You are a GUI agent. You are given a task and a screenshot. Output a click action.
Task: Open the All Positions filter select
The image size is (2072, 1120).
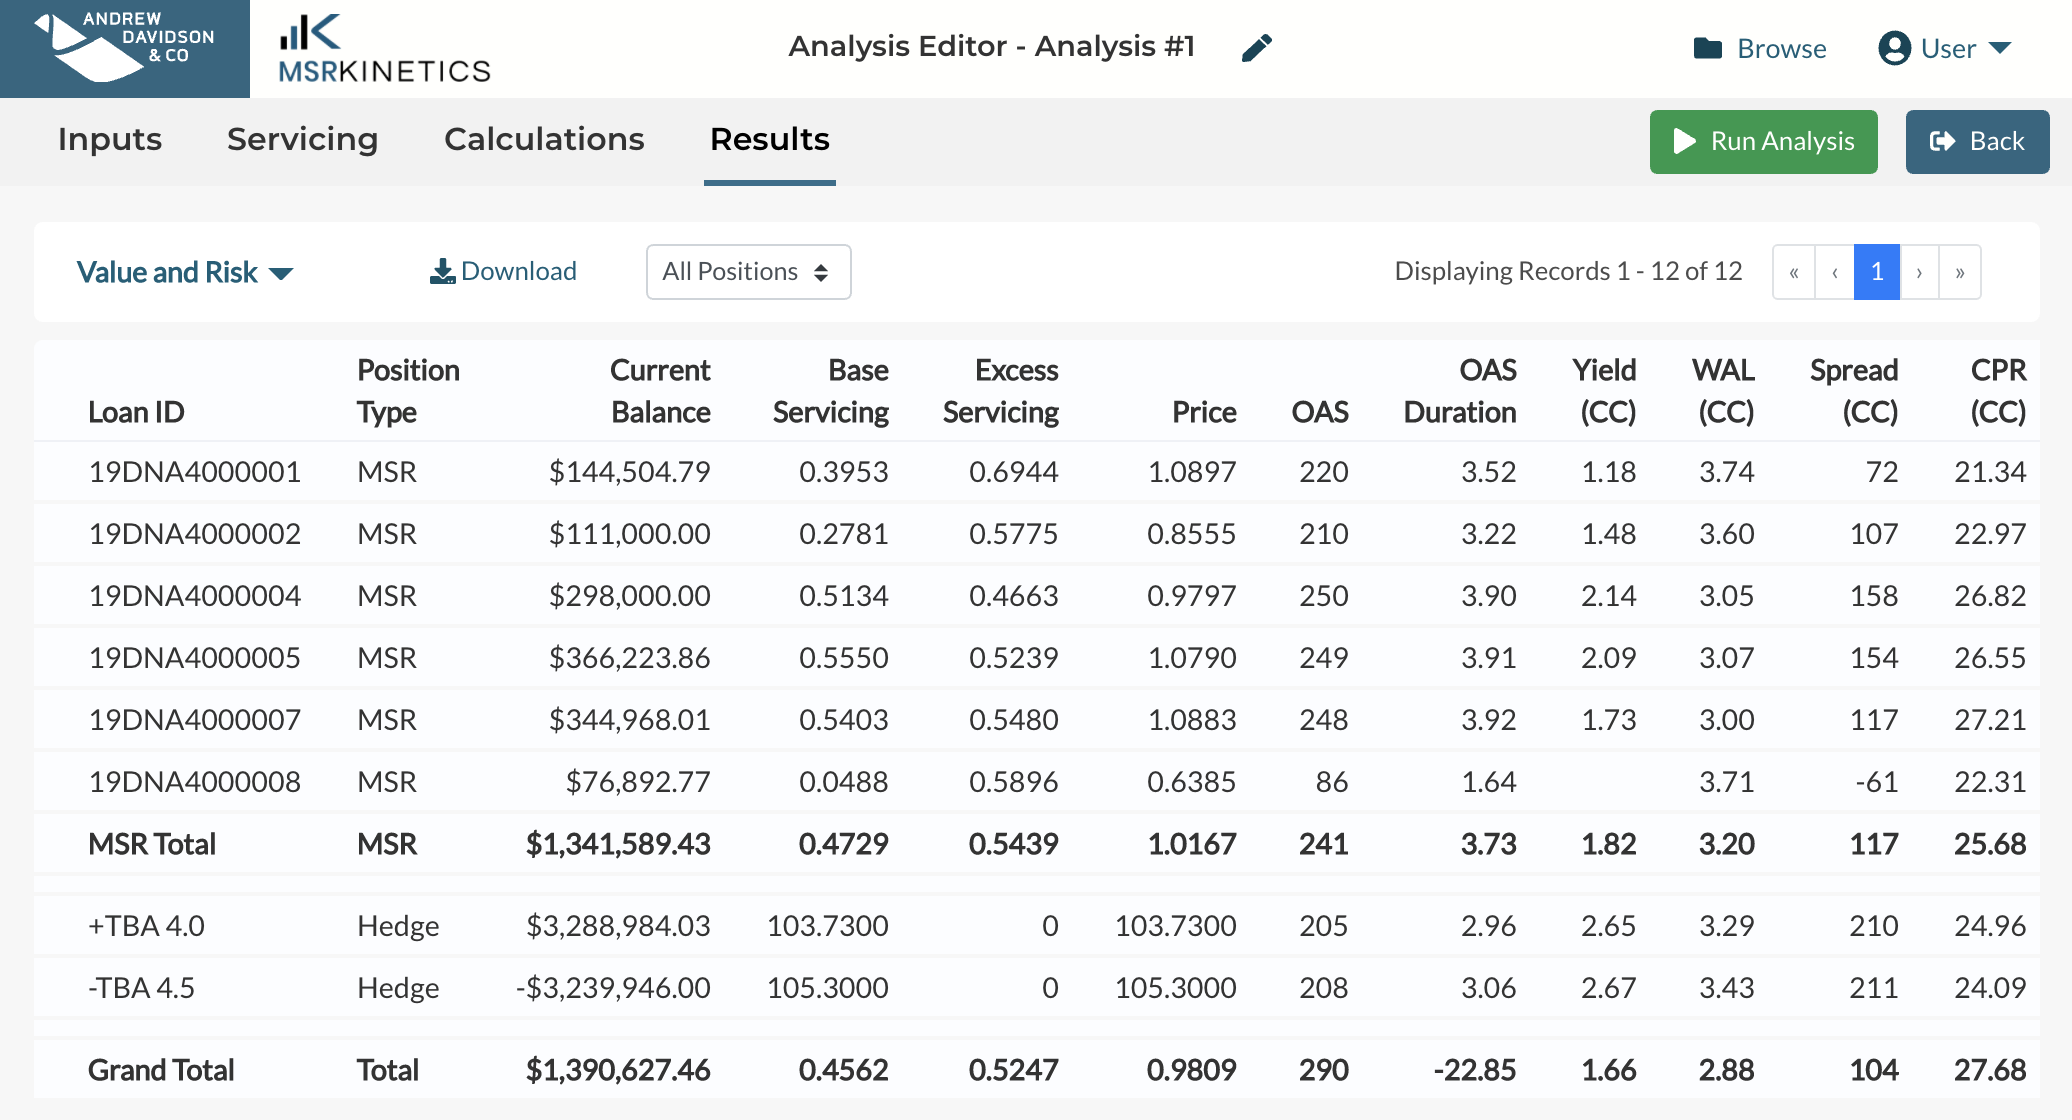coord(748,272)
